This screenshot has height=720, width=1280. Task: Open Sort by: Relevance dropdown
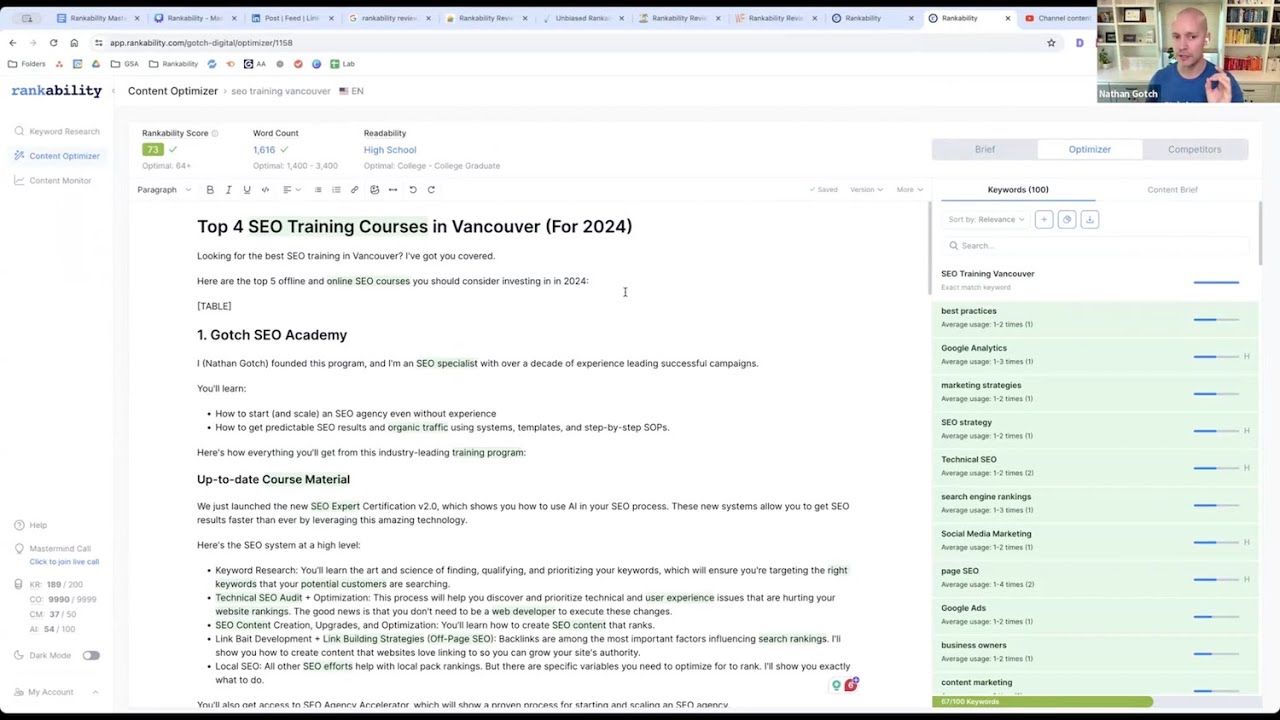point(987,219)
